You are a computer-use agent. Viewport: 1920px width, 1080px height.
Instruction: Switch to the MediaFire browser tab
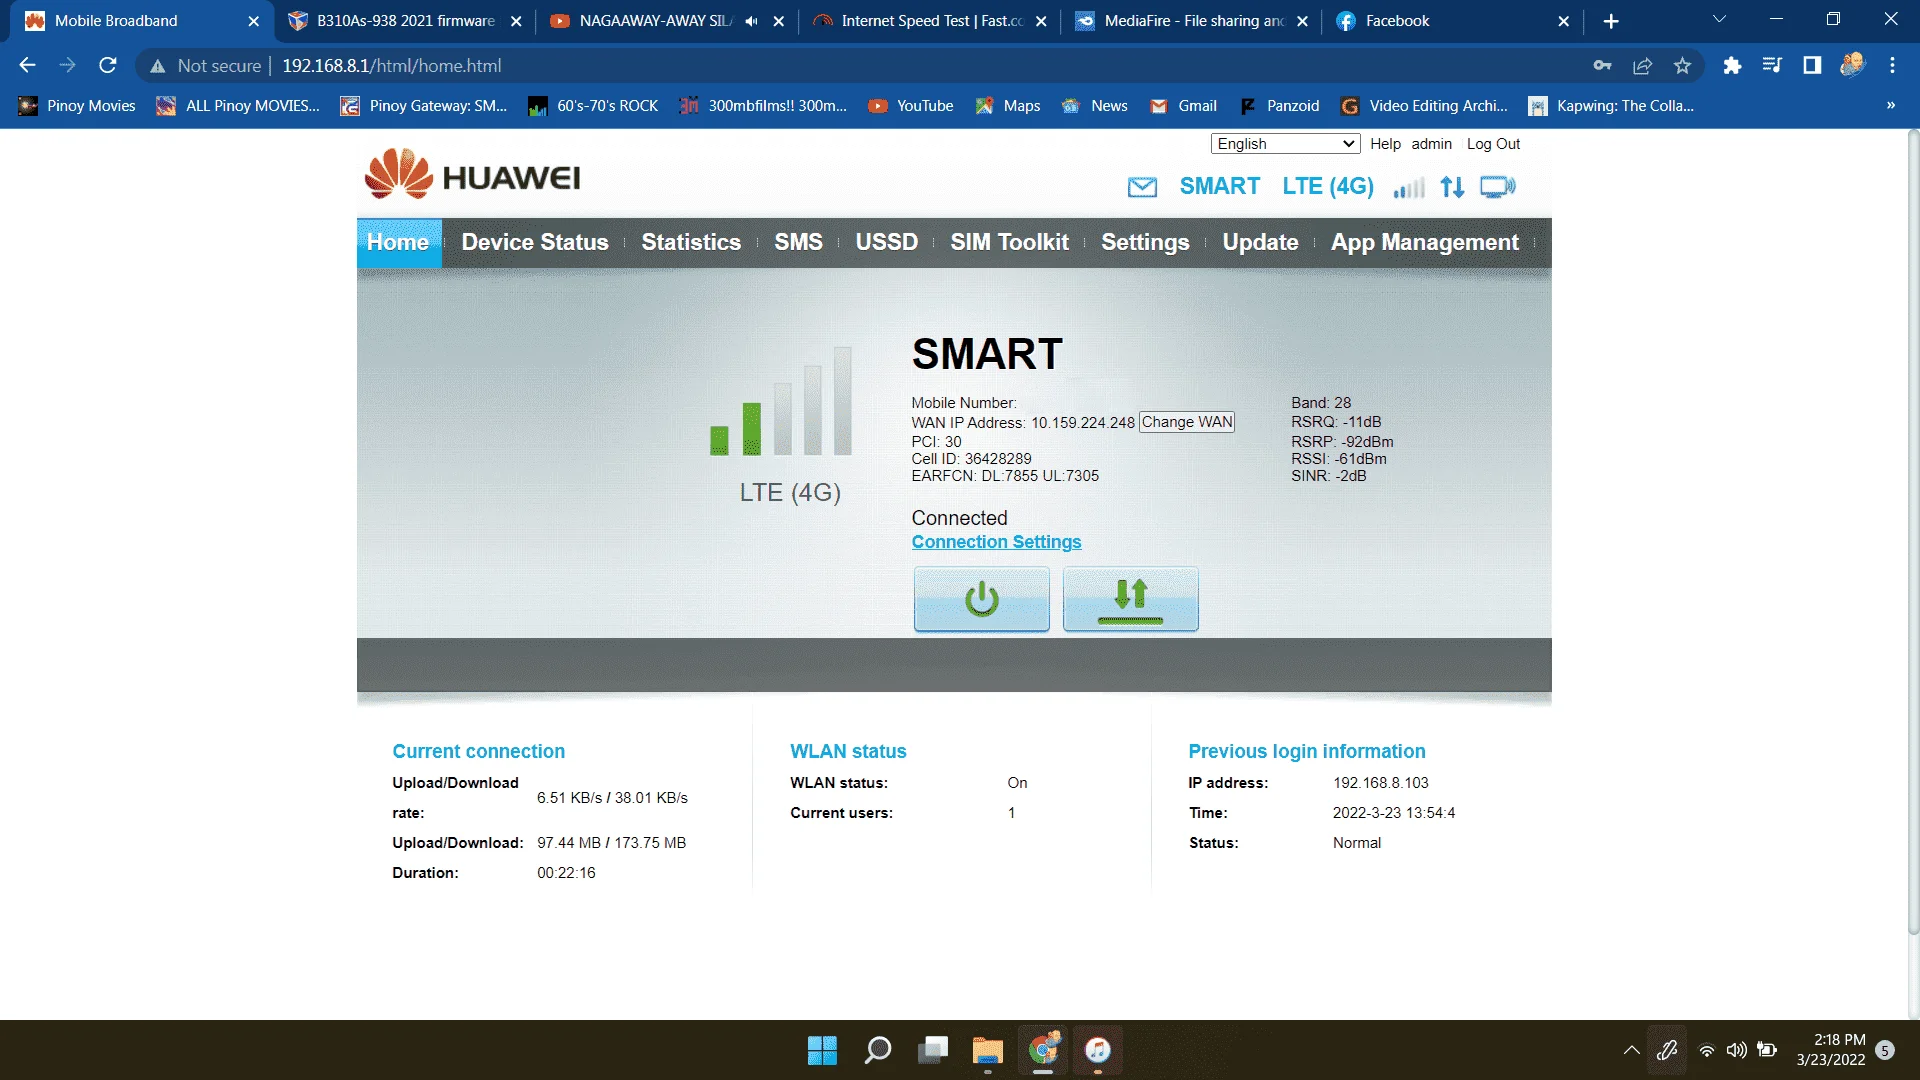[x=1193, y=21]
